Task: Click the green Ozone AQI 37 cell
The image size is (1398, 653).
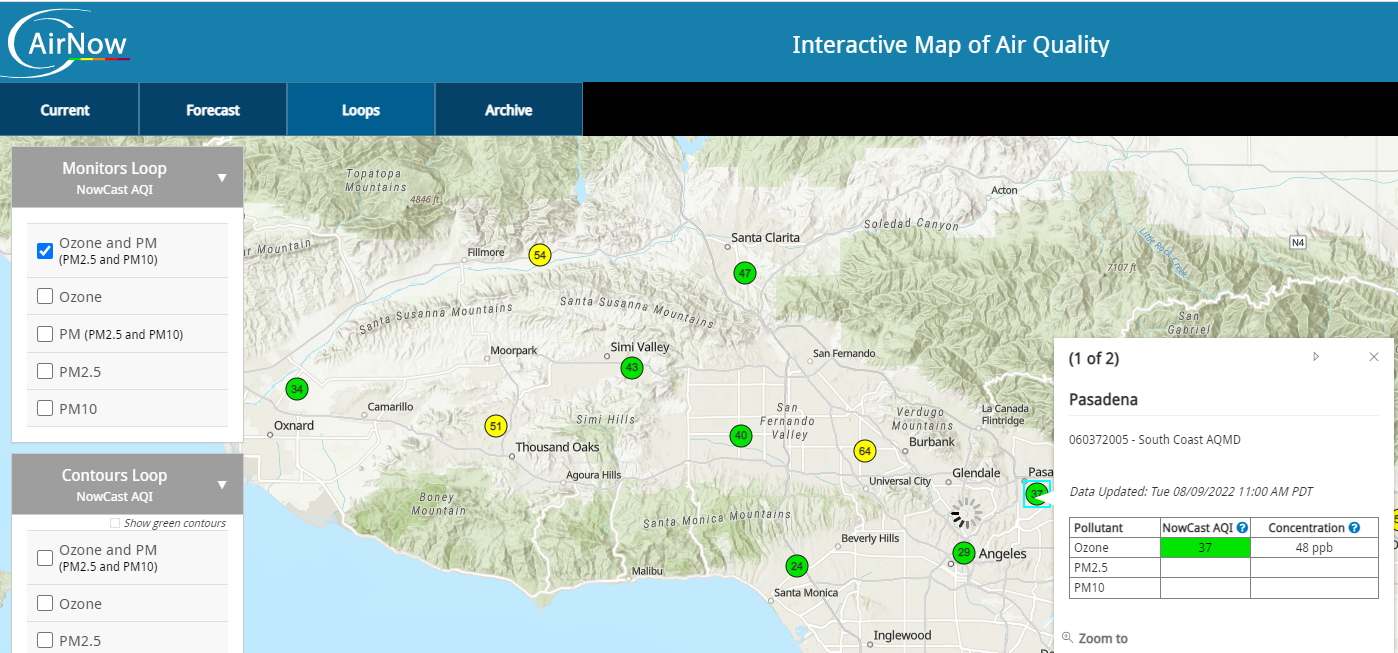Action: [x=1205, y=547]
